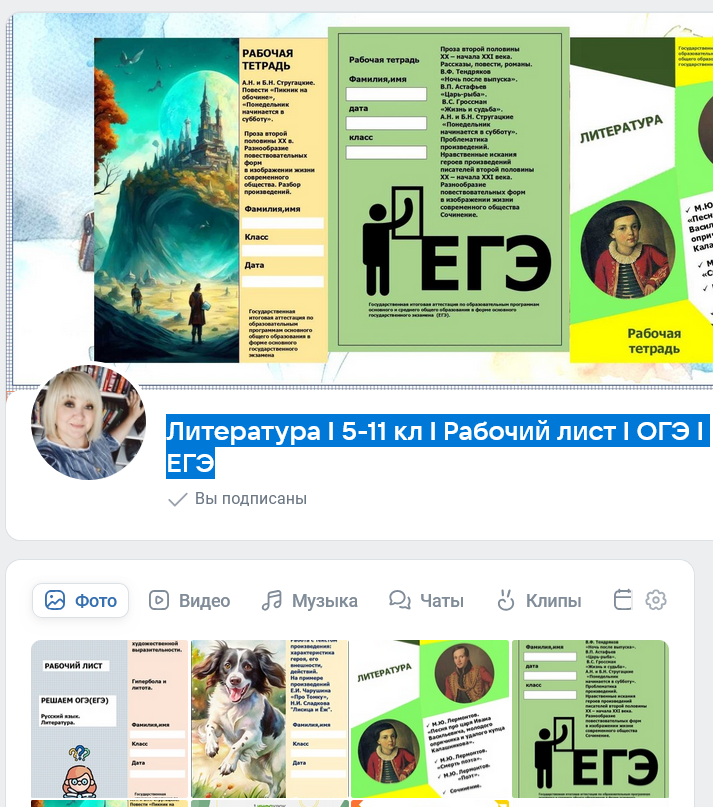The width and height of the screenshot is (713, 807).
Task: Select the Чаты tab
Action: (426, 600)
